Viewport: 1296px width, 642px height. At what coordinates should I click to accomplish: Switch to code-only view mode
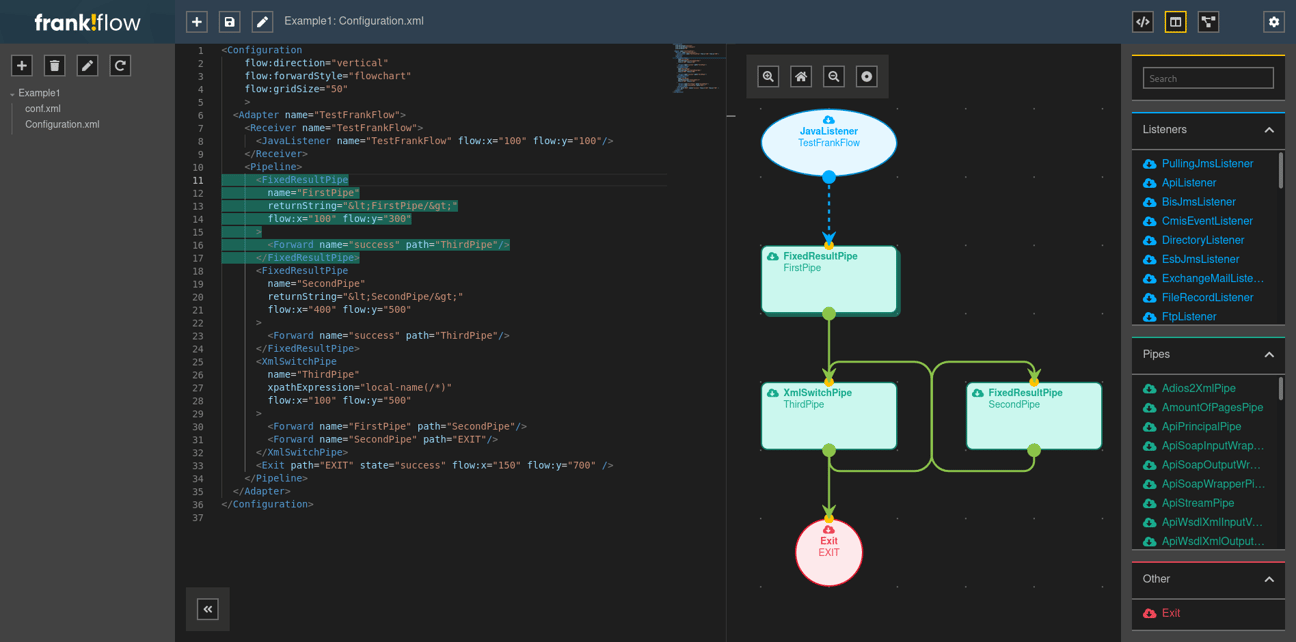tap(1142, 21)
